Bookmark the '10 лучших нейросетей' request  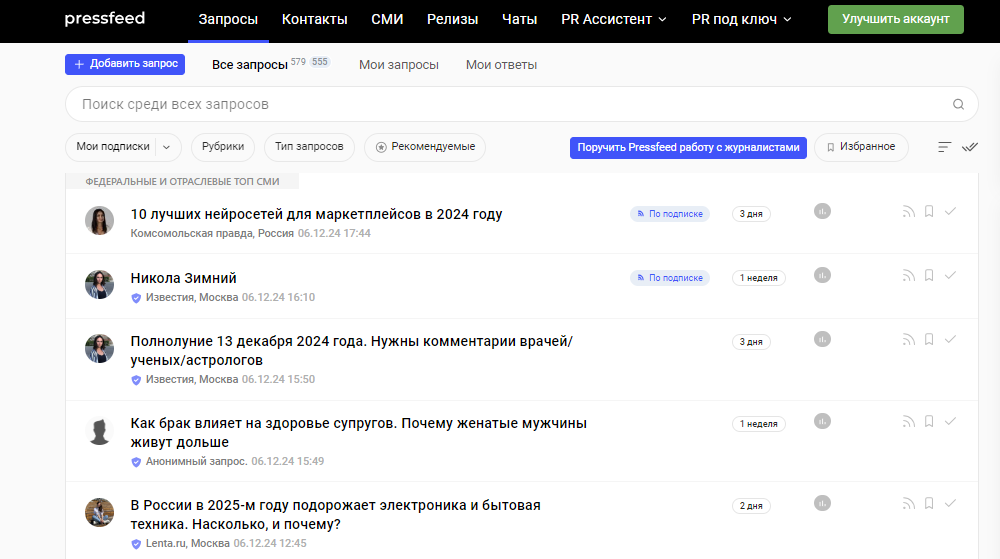point(929,212)
